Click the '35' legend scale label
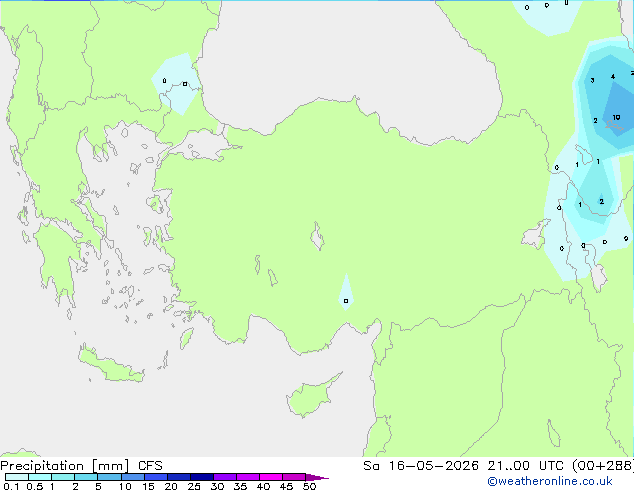Viewport: 634px width, 490px height. 240,486
